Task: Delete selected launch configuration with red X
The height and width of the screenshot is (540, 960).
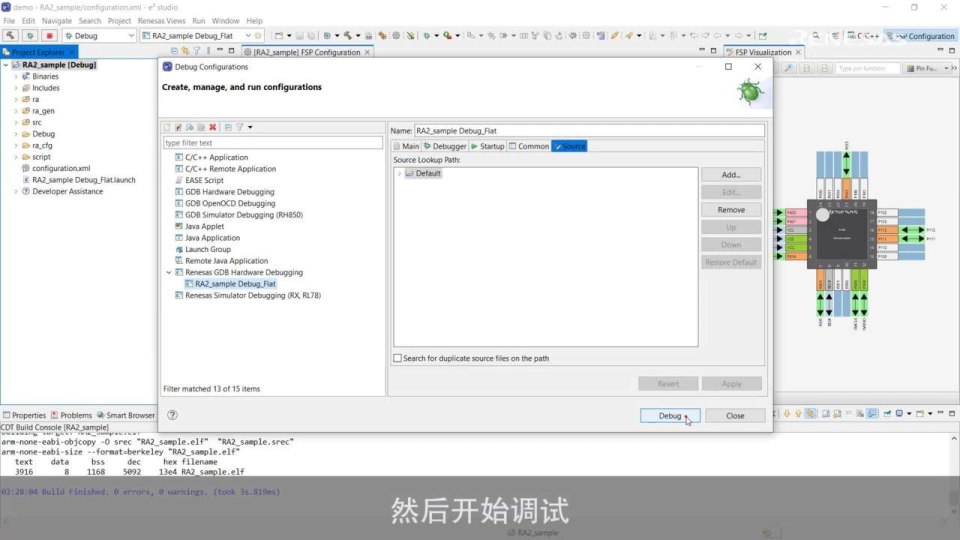Action: 212,127
